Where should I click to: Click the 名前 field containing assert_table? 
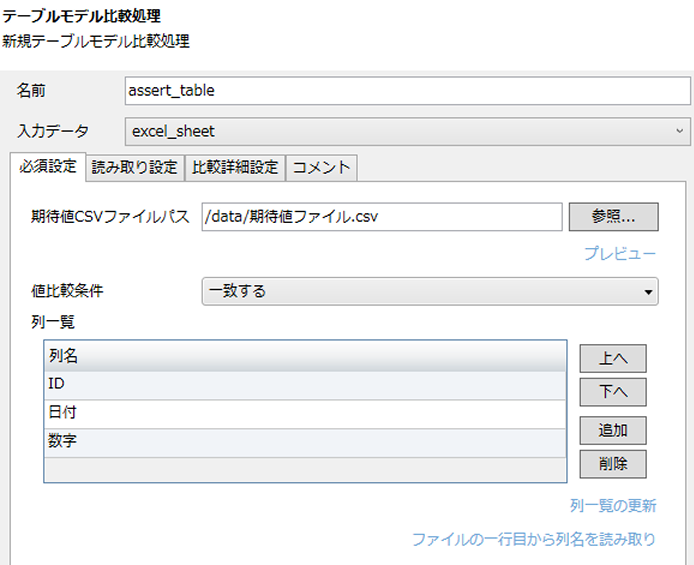pyautogui.click(x=407, y=90)
